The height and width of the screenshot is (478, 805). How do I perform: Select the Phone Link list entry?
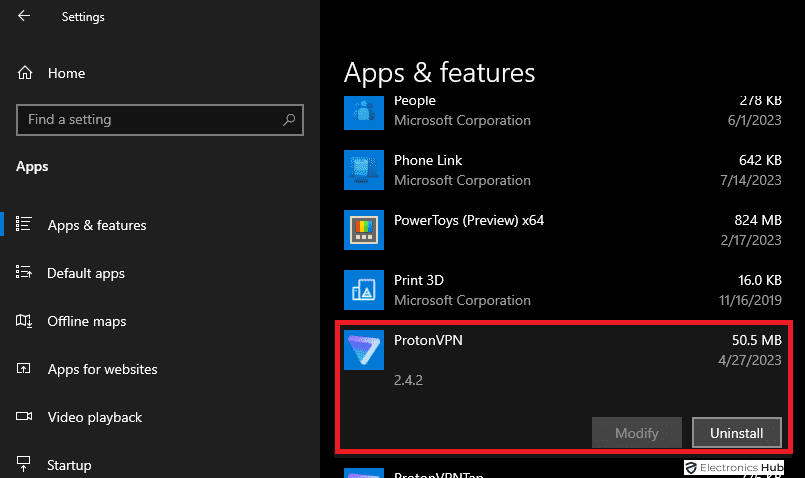click(560, 170)
